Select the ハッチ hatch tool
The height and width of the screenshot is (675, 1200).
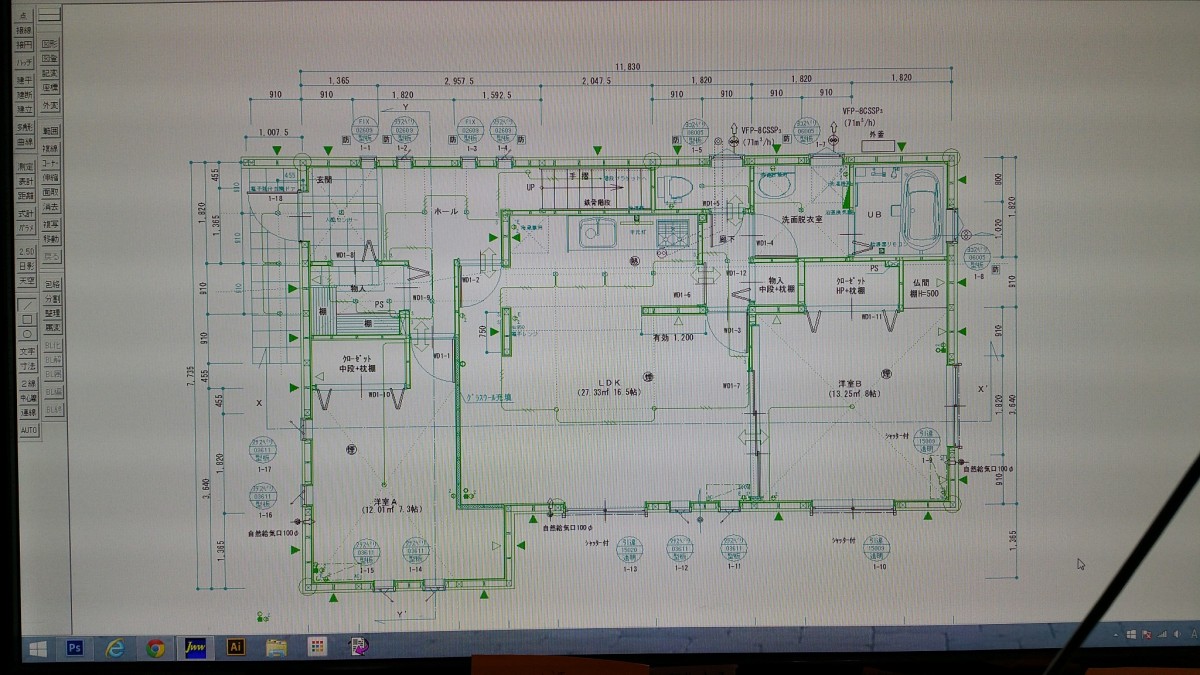click(x=24, y=62)
